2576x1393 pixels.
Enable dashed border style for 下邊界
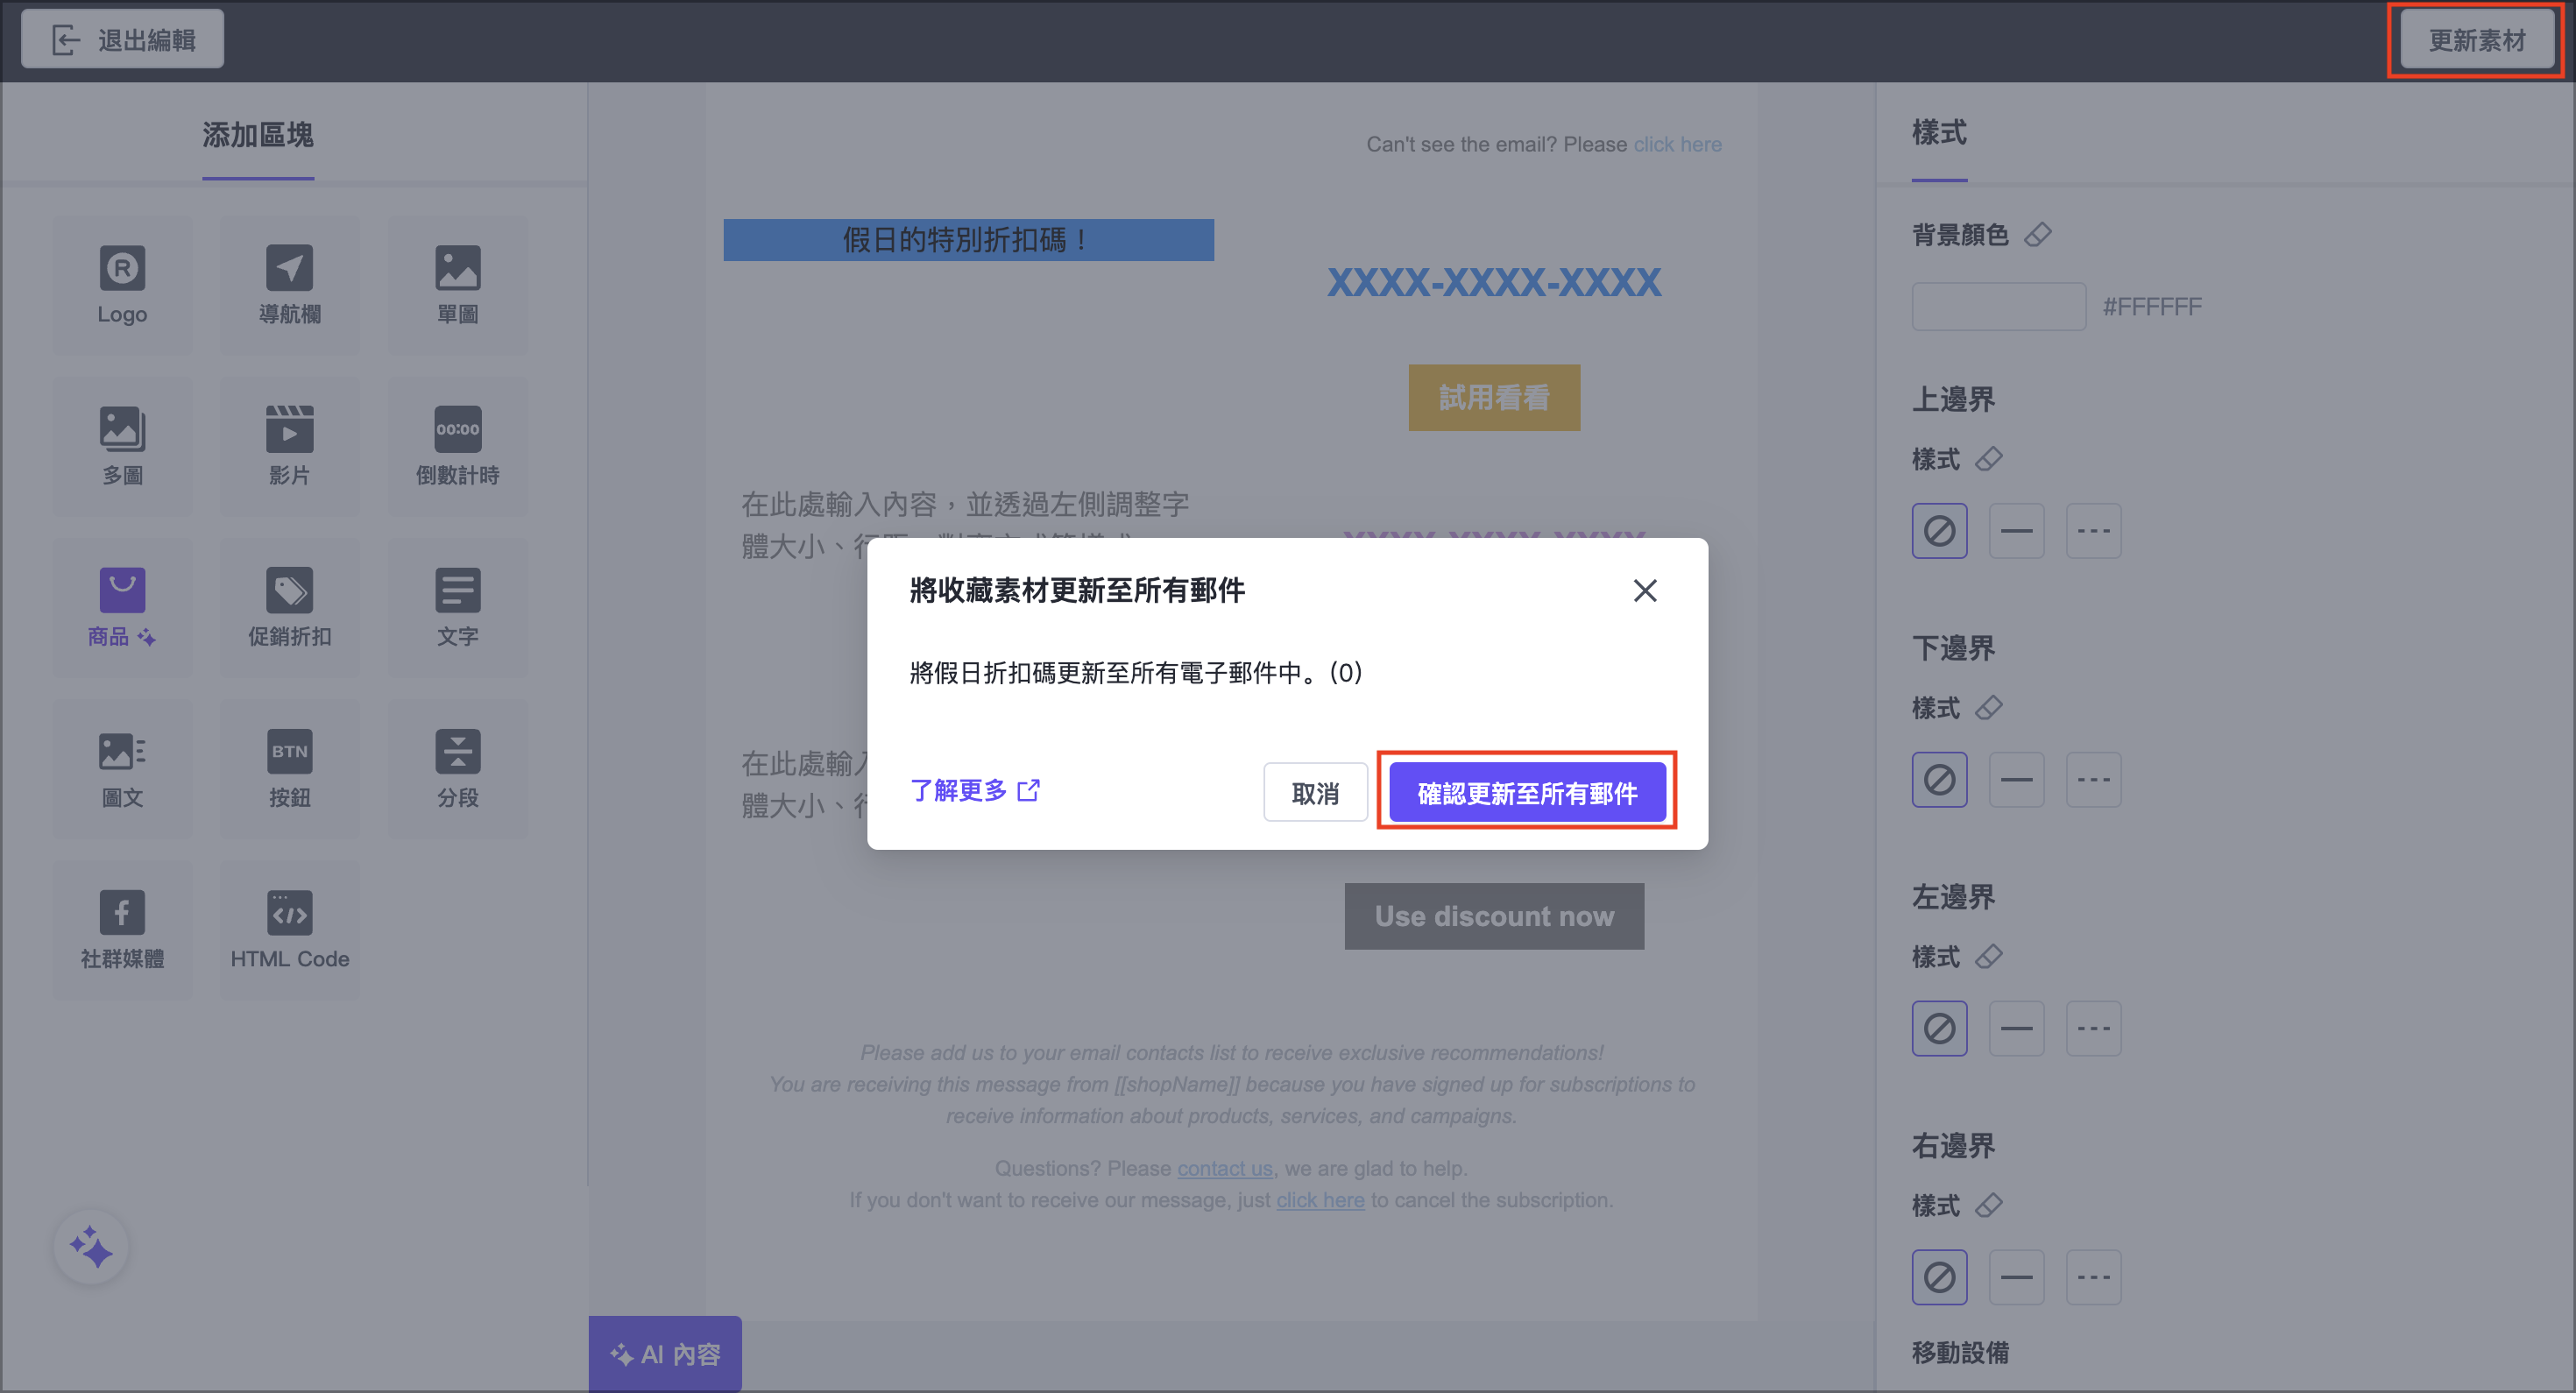[2093, 779]
